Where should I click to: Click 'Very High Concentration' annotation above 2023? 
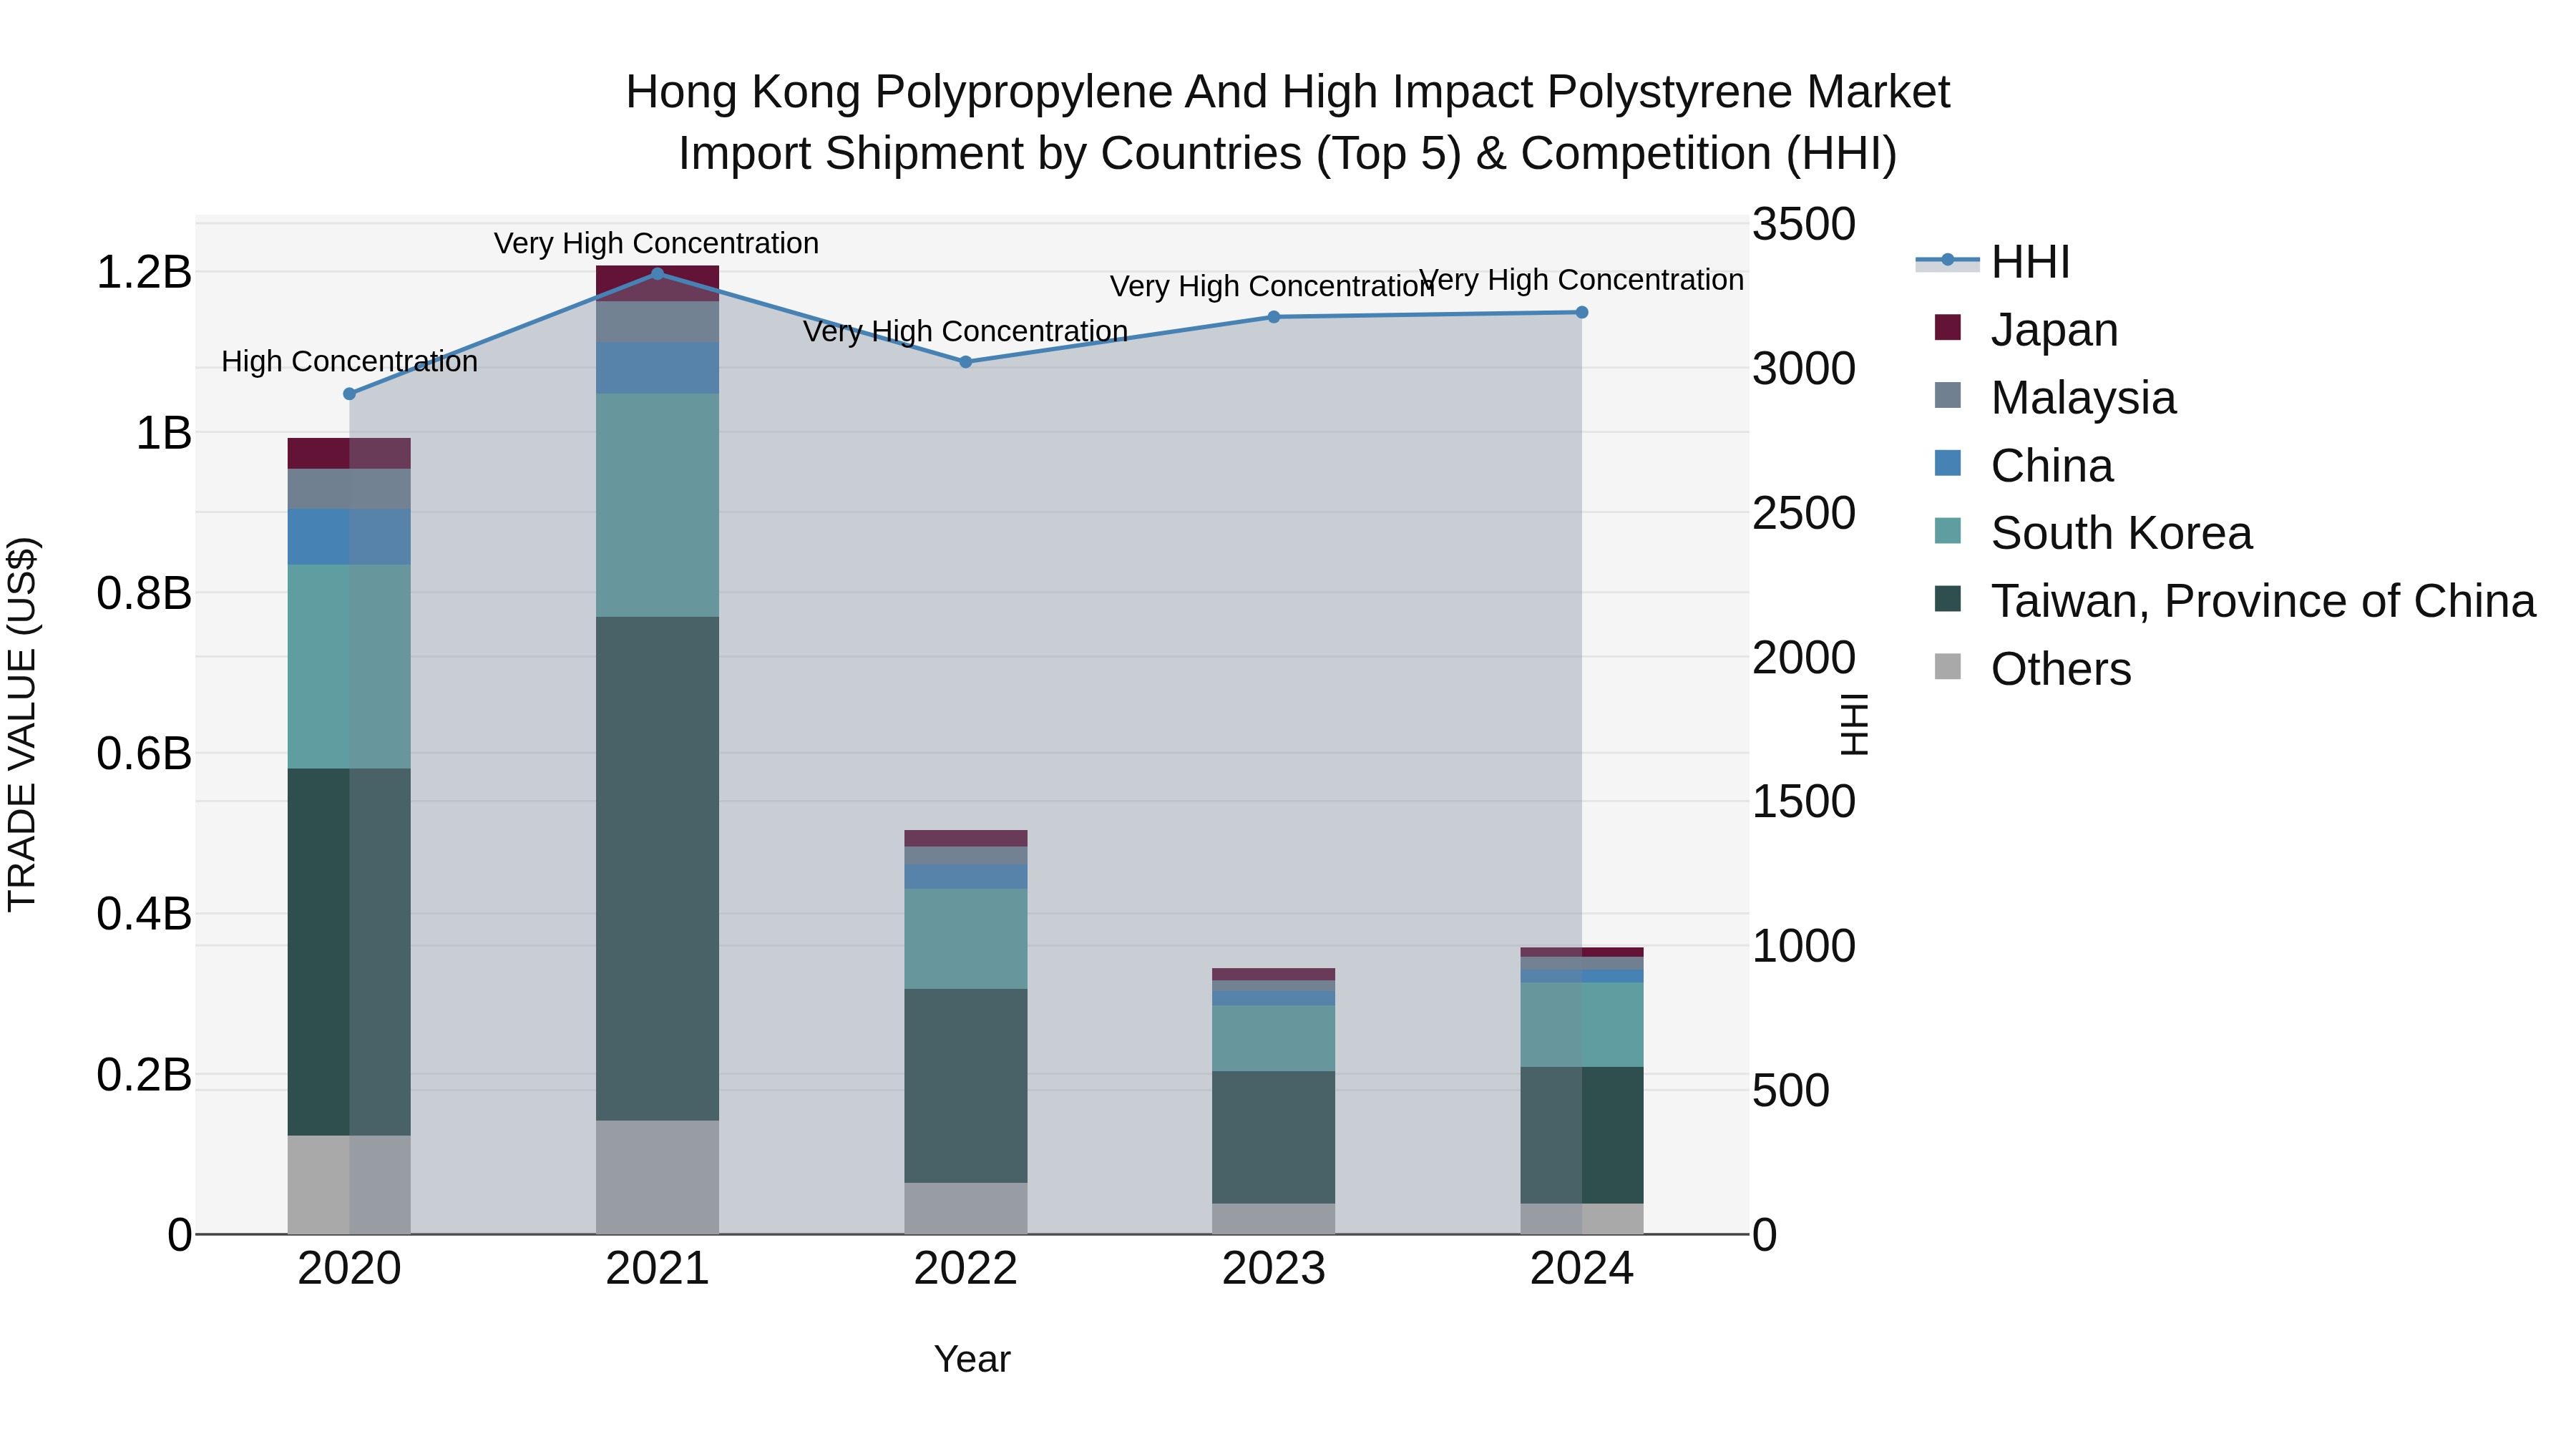[1272, 286]
